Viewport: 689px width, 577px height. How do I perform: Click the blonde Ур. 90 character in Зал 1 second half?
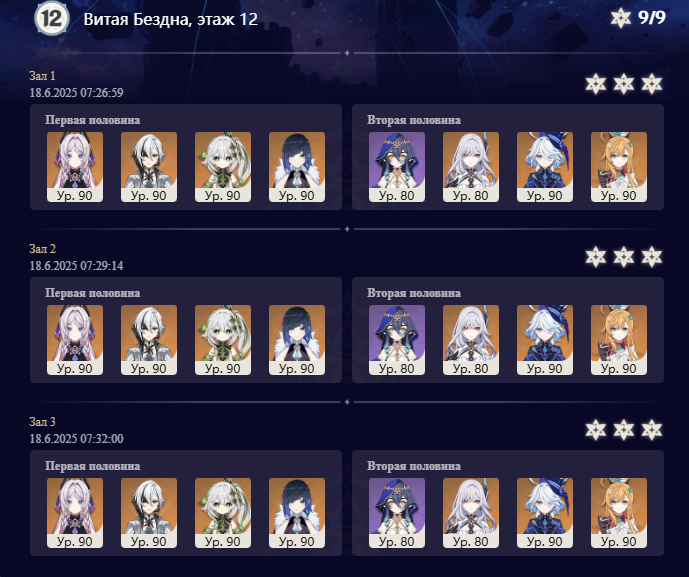point(619,167)
